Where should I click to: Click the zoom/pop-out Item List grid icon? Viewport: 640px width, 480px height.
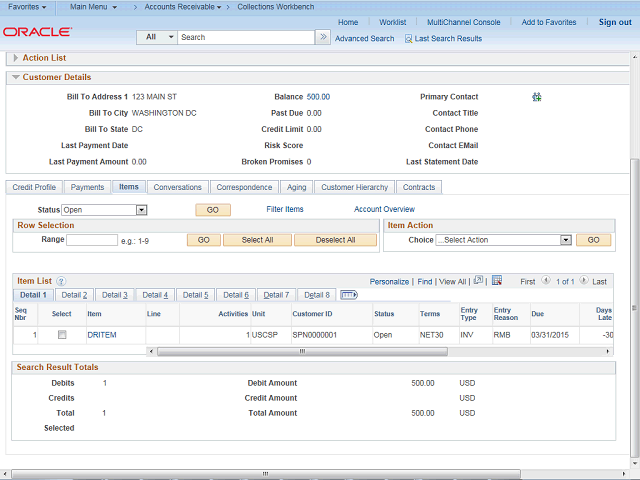pos(479,281)
